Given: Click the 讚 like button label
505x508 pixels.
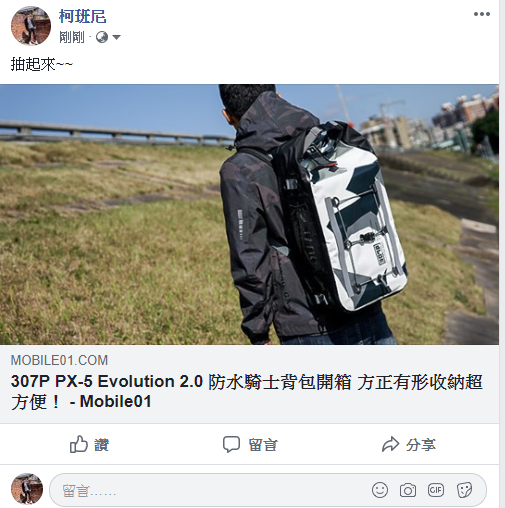Looking at the screenshot, I should coord(102,445).
